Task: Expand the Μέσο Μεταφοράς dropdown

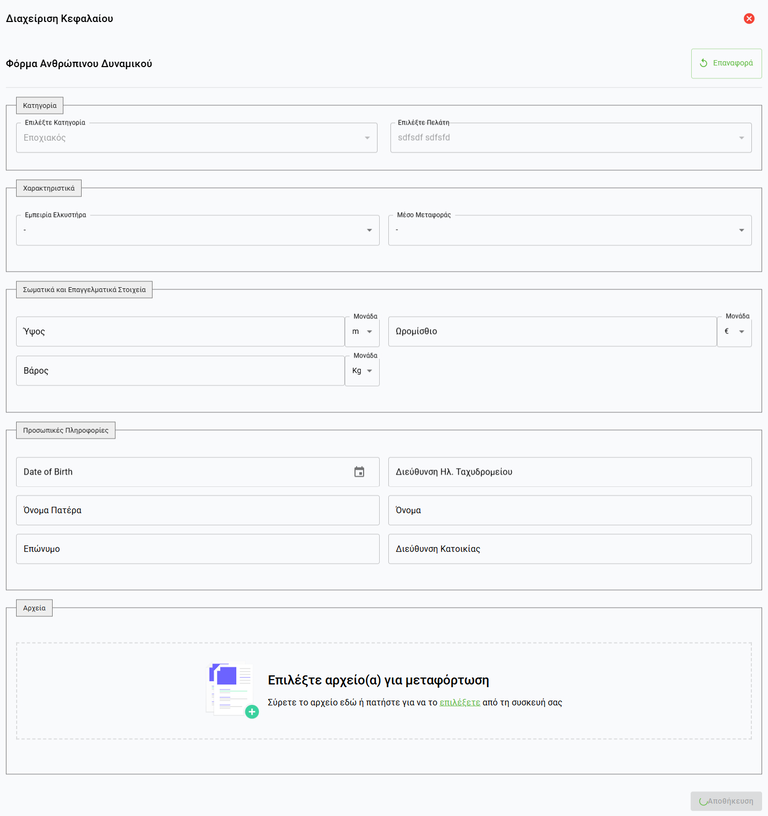Action: [x=570, y=230]
